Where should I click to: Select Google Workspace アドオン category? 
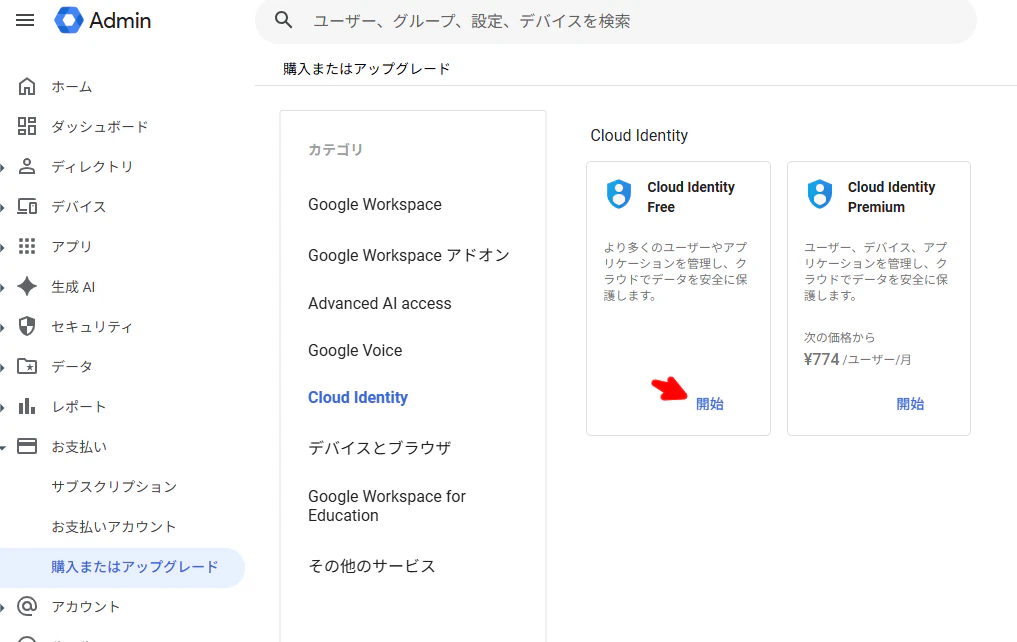pyautogui.click(x=409, y=255)
